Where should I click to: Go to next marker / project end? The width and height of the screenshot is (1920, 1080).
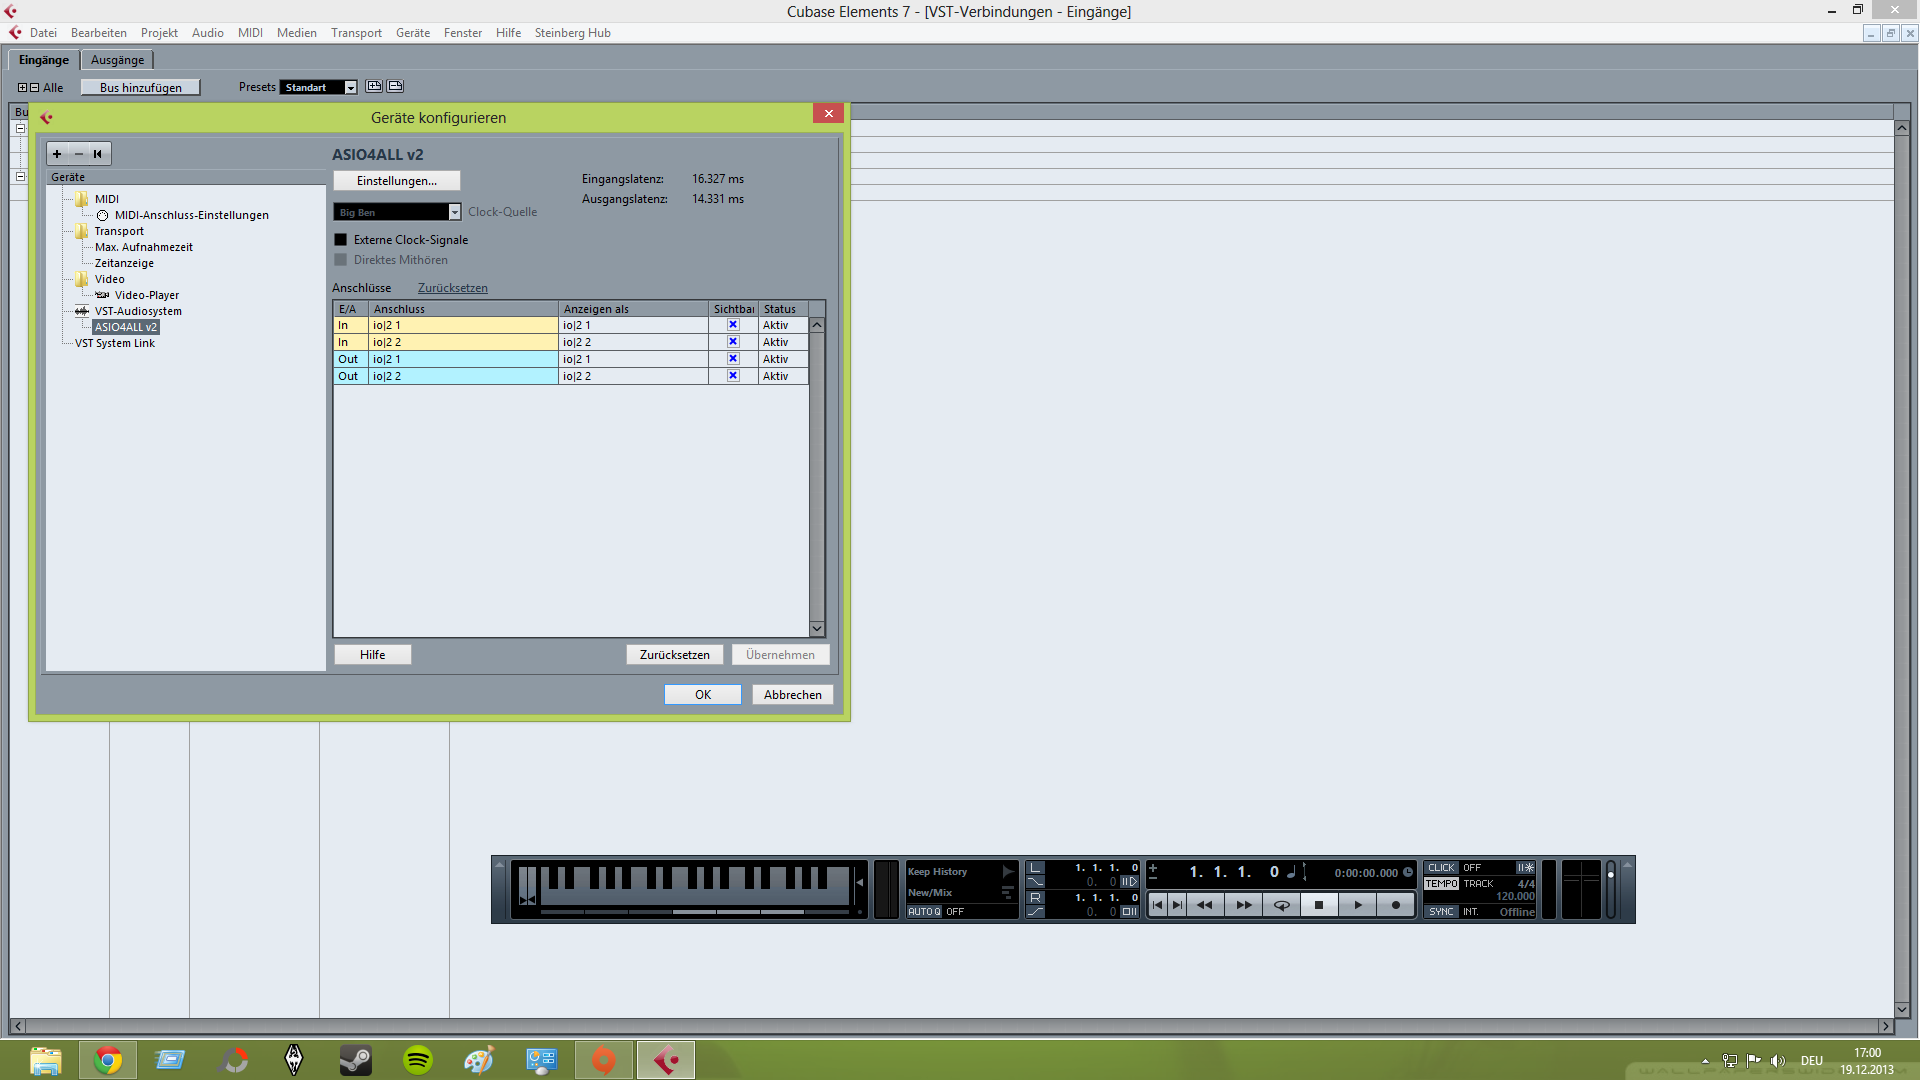pos(1177,905)
